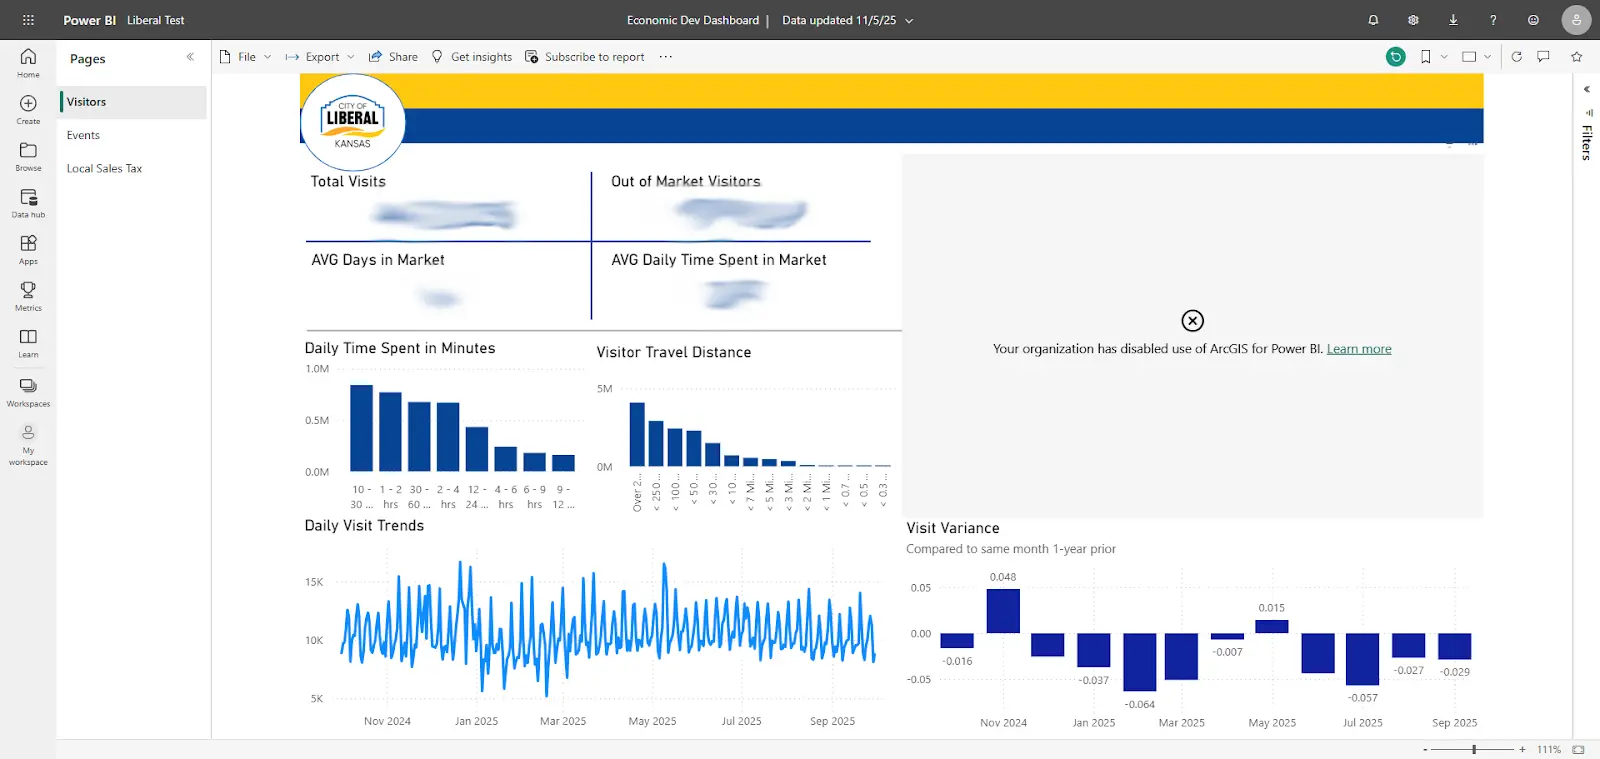Click the fit to page icon beside 111%
This screenshot has width=1600, height=759.
point(1578,749)
